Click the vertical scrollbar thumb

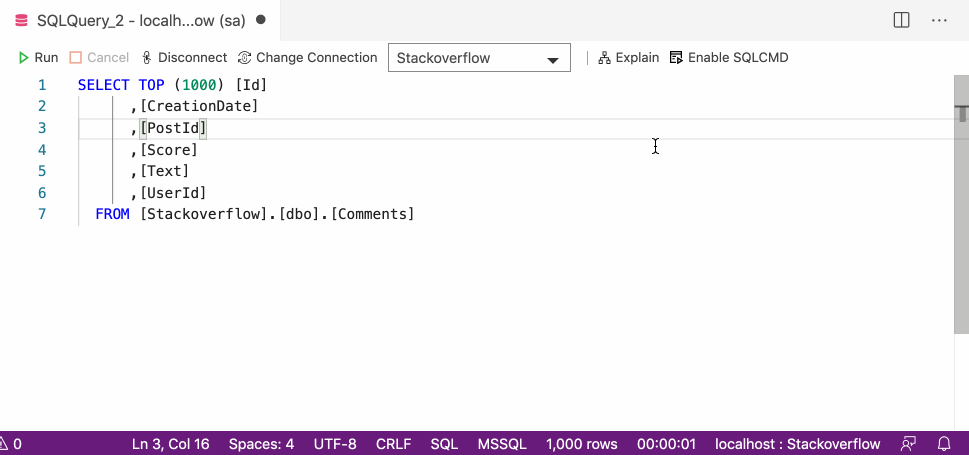(961, 200)
